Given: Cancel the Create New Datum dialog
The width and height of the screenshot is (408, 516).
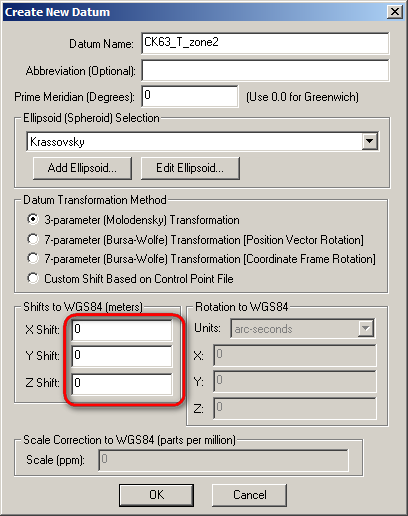Looking at the screenshot, I should 249,495.
